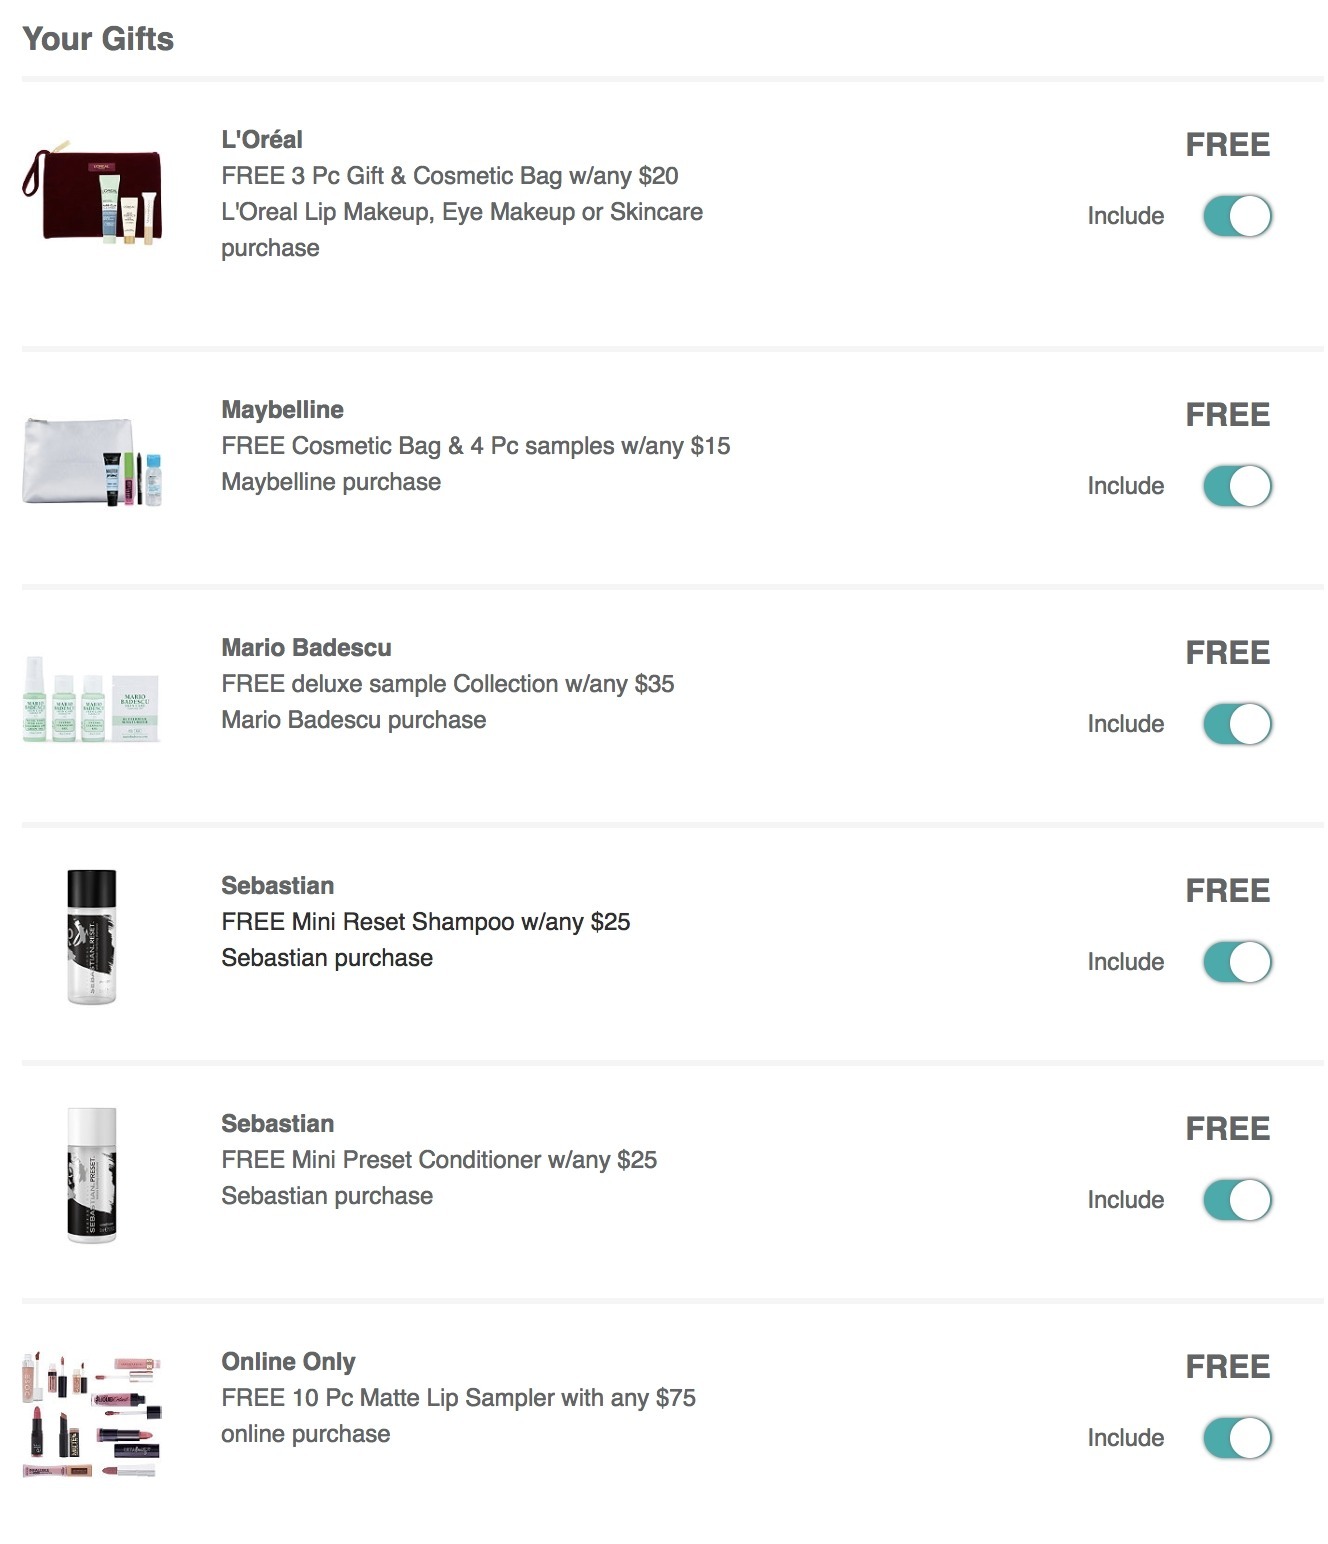Viewport: 1328px width, 1544px height.
Task: Click the L'Oréal brand name
Action: (262, 140)
